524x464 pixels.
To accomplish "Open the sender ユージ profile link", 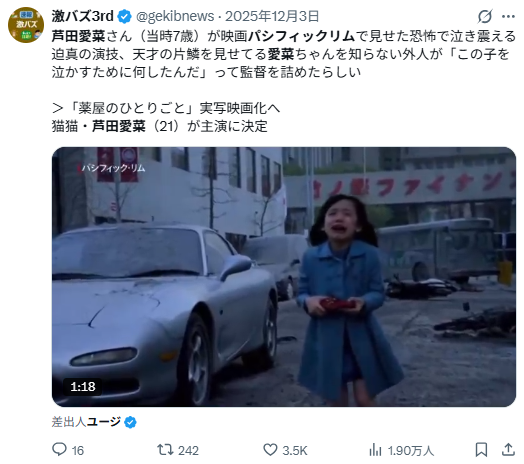I will click(104, 422).
